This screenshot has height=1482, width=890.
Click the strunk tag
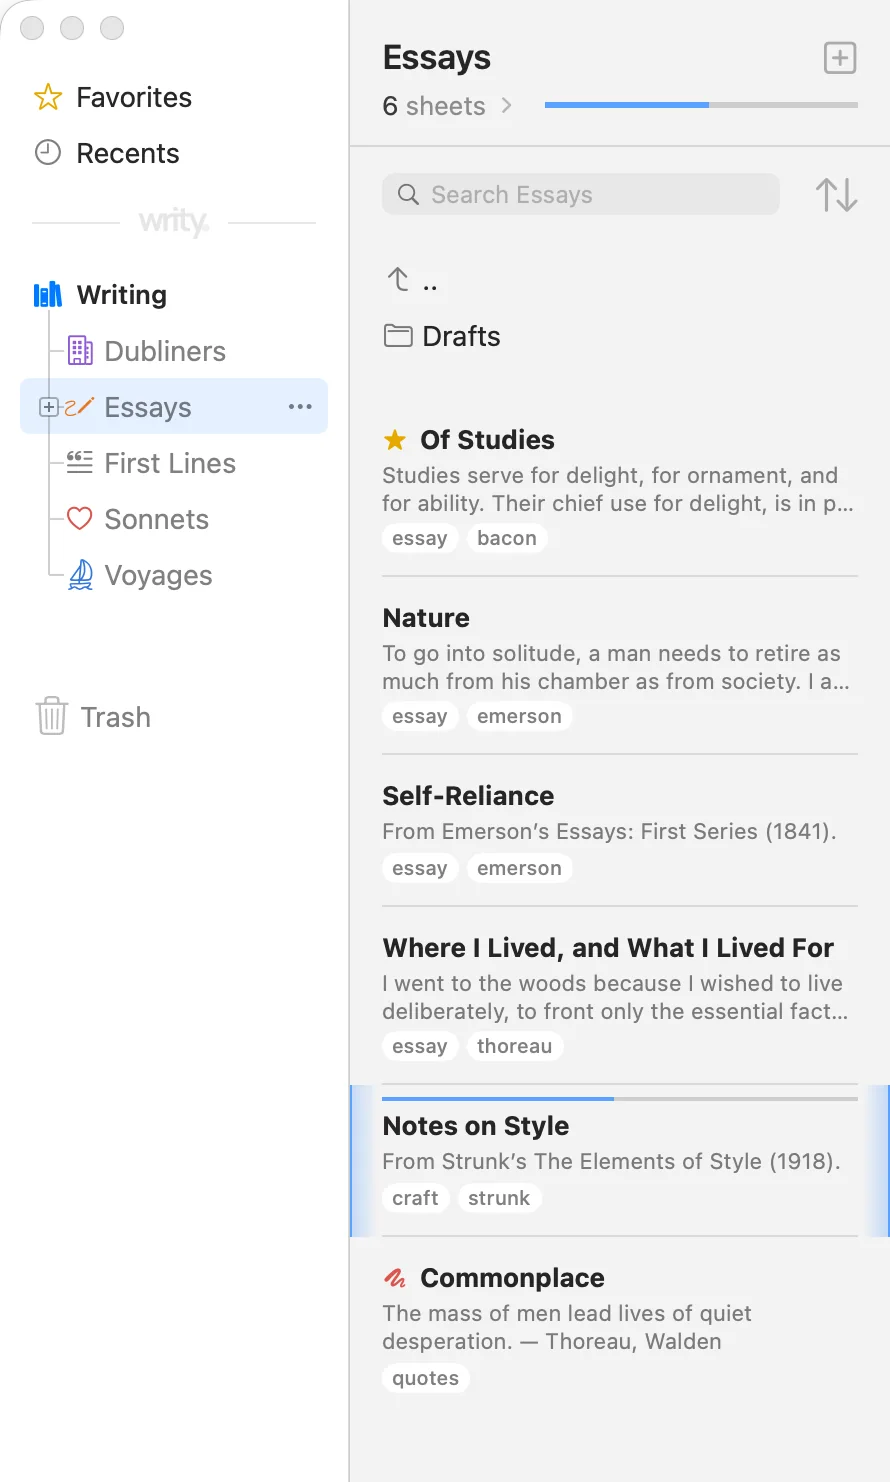tap(499, 1198)
